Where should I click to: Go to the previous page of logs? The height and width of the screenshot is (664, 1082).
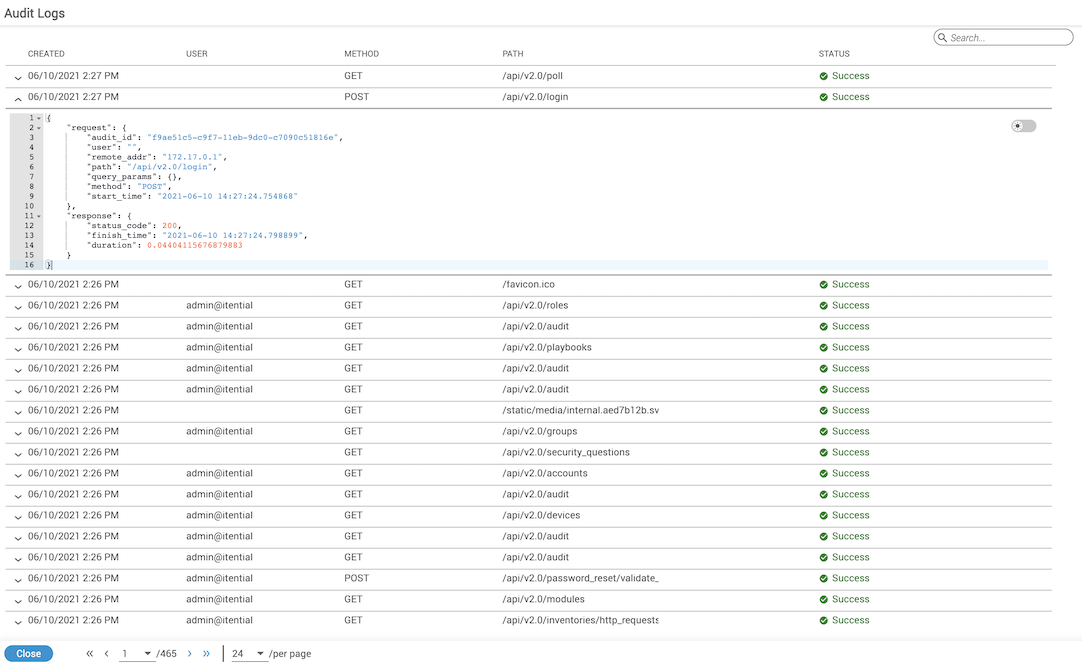point(106,654)
